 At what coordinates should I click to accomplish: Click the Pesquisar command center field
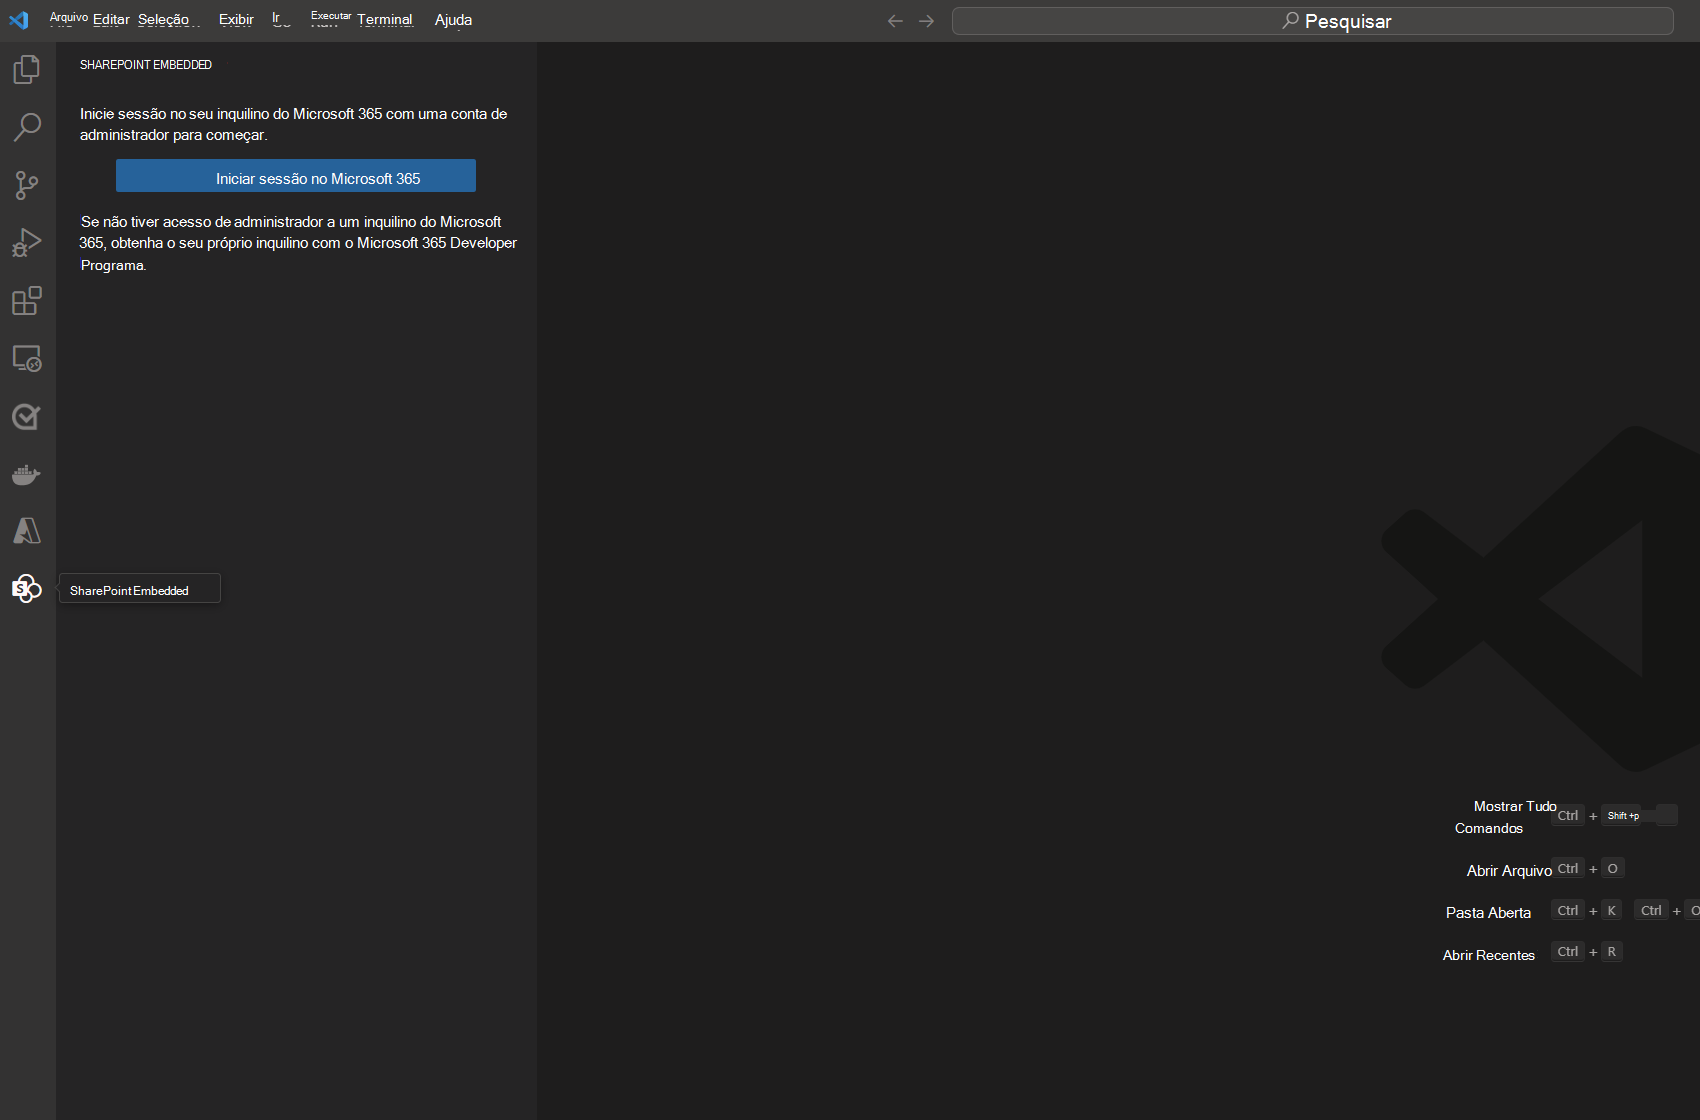tap(1312, 21)
